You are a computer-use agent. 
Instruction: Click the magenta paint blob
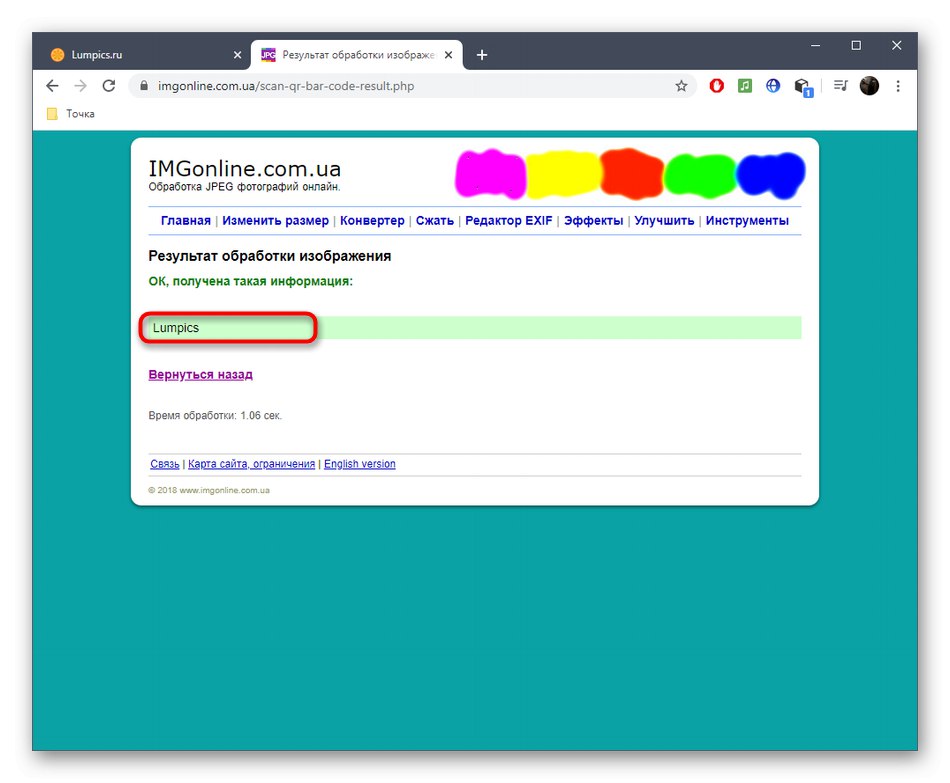(x=490, y=174)
